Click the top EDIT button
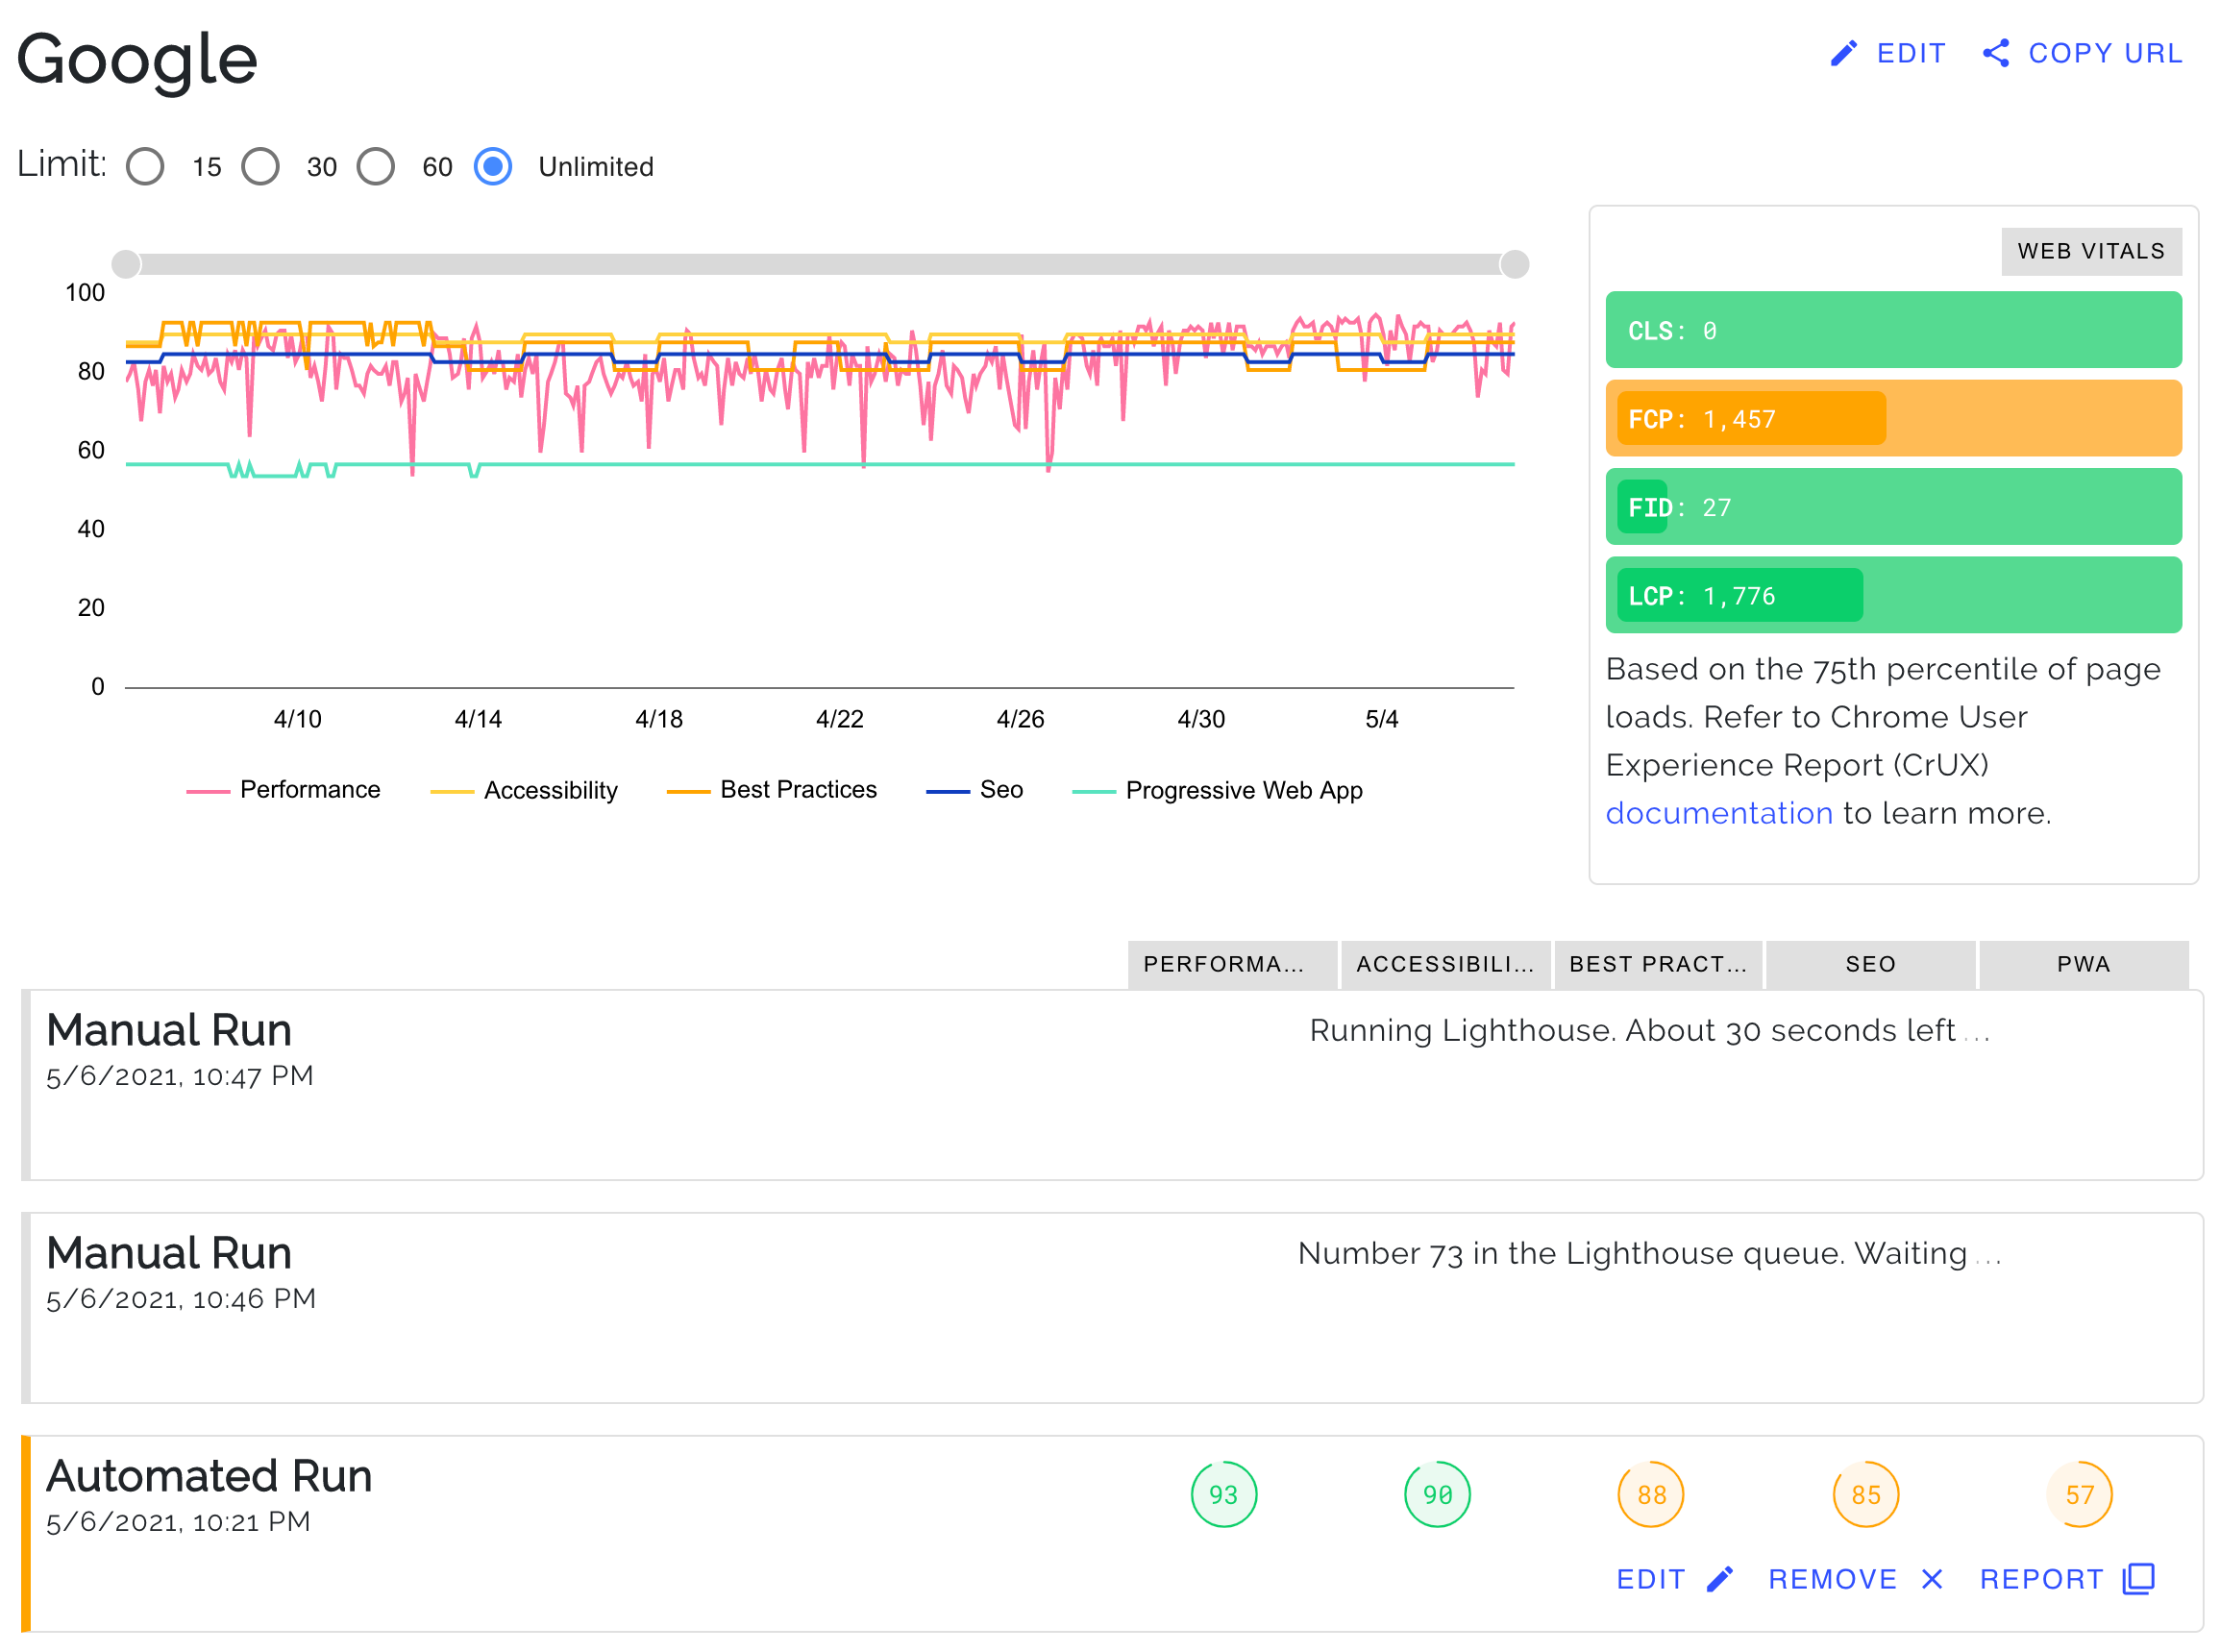The width and height of the screenshot is (2220, 1652). point(1888,53)
